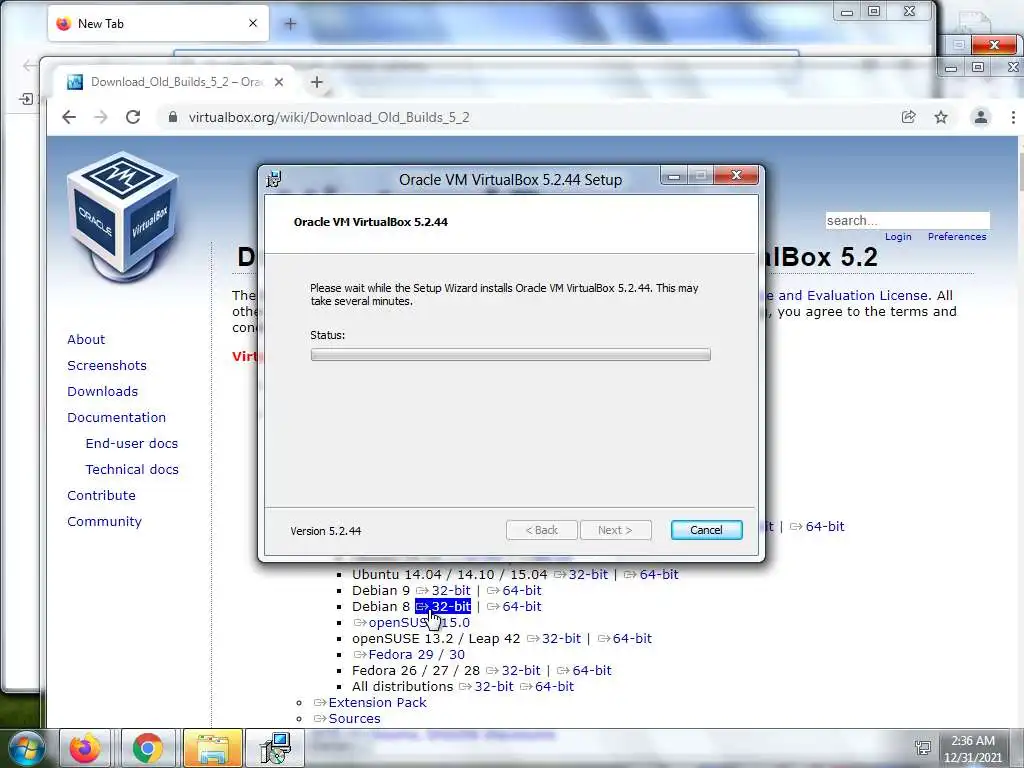Image resolution: width=1024 pixels, height=768 pixels.
Task: Switch to VirtualBox installer taskbar icon
Action: tap(275, 748)
